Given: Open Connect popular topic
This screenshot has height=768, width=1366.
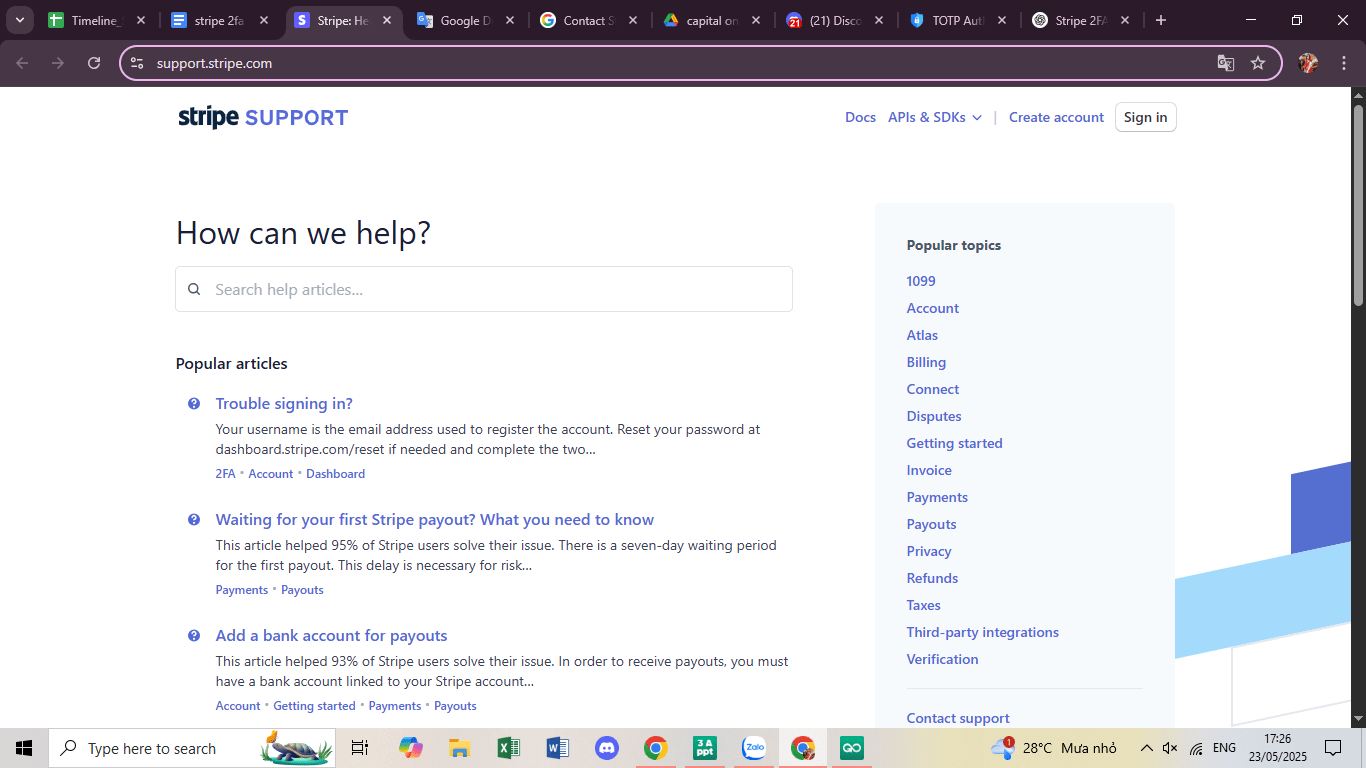Looking at the screenshot, I should tap(933, 389).
